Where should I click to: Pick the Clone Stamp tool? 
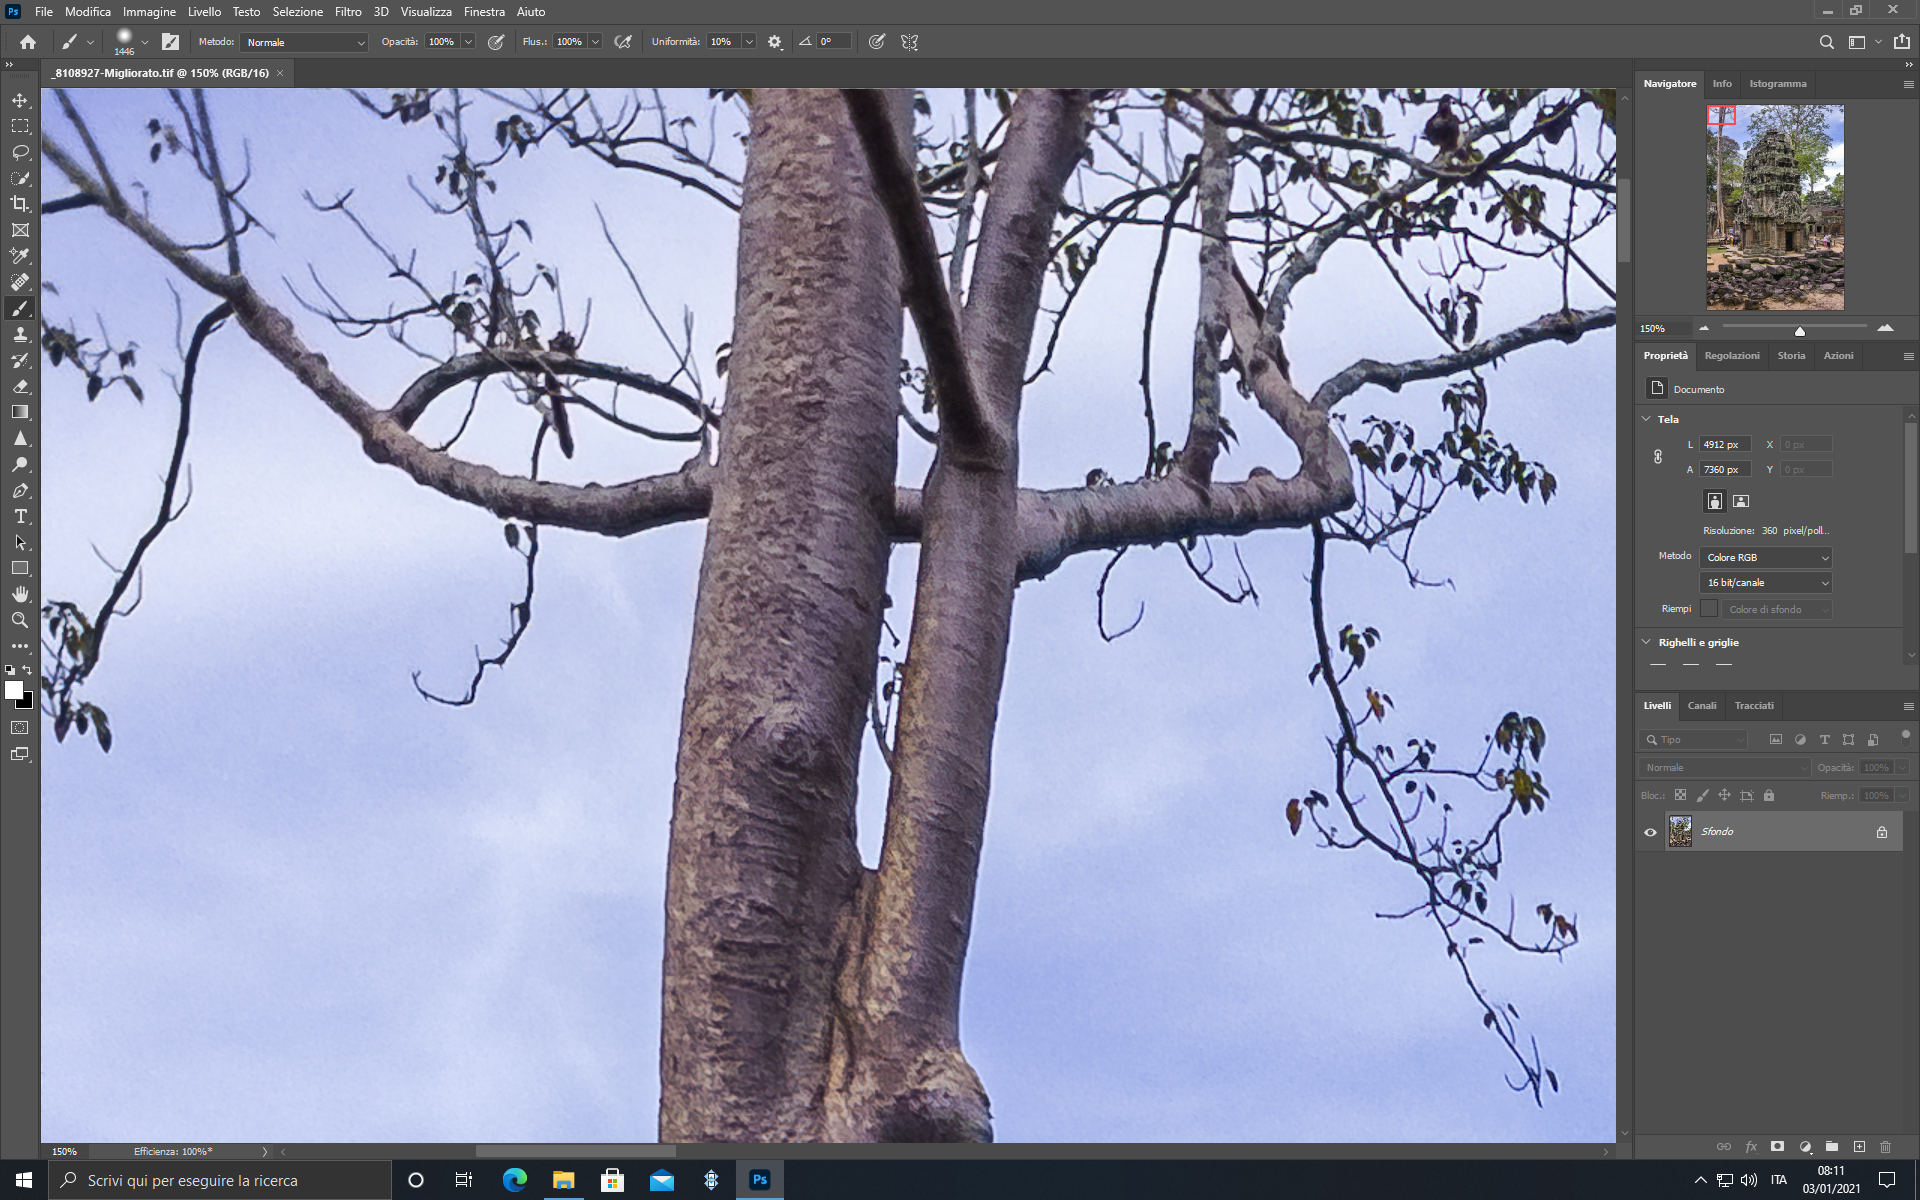(x=20, y=334)
